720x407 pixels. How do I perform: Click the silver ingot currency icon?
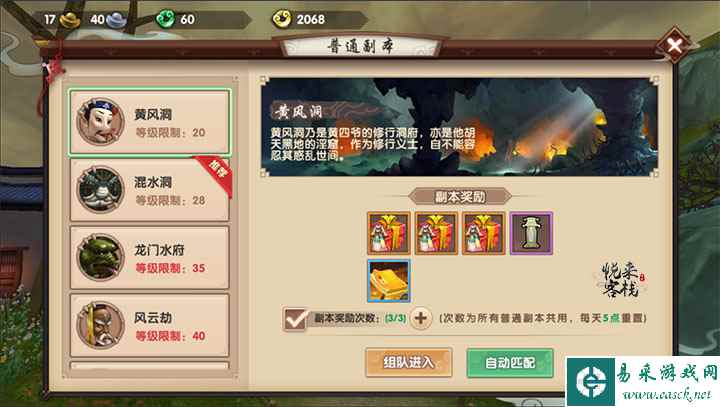tap(117, 20)
